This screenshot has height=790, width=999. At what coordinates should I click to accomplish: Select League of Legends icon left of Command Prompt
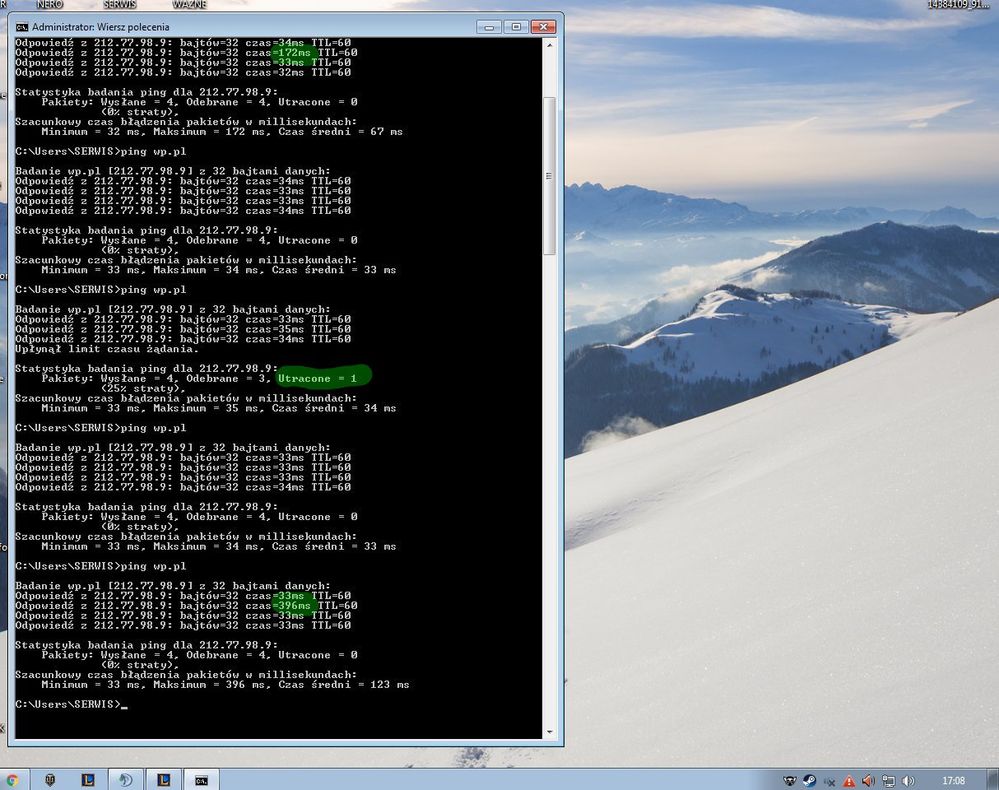tap(164, 780)
